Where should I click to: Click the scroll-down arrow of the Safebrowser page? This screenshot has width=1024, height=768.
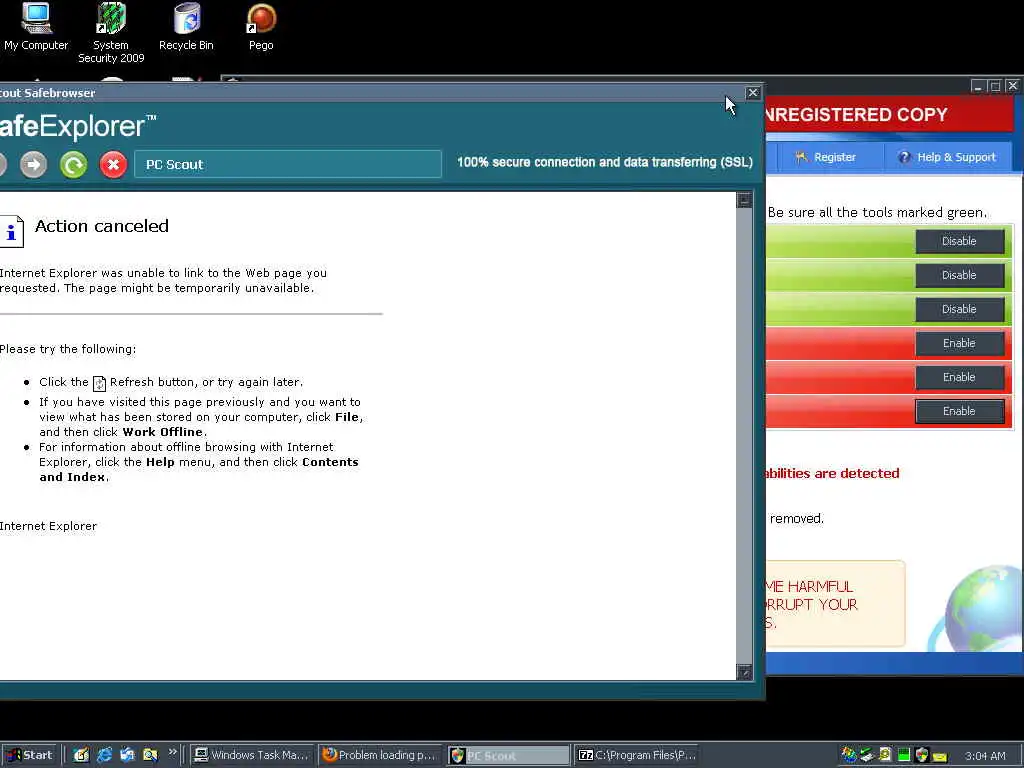(744, 672)
